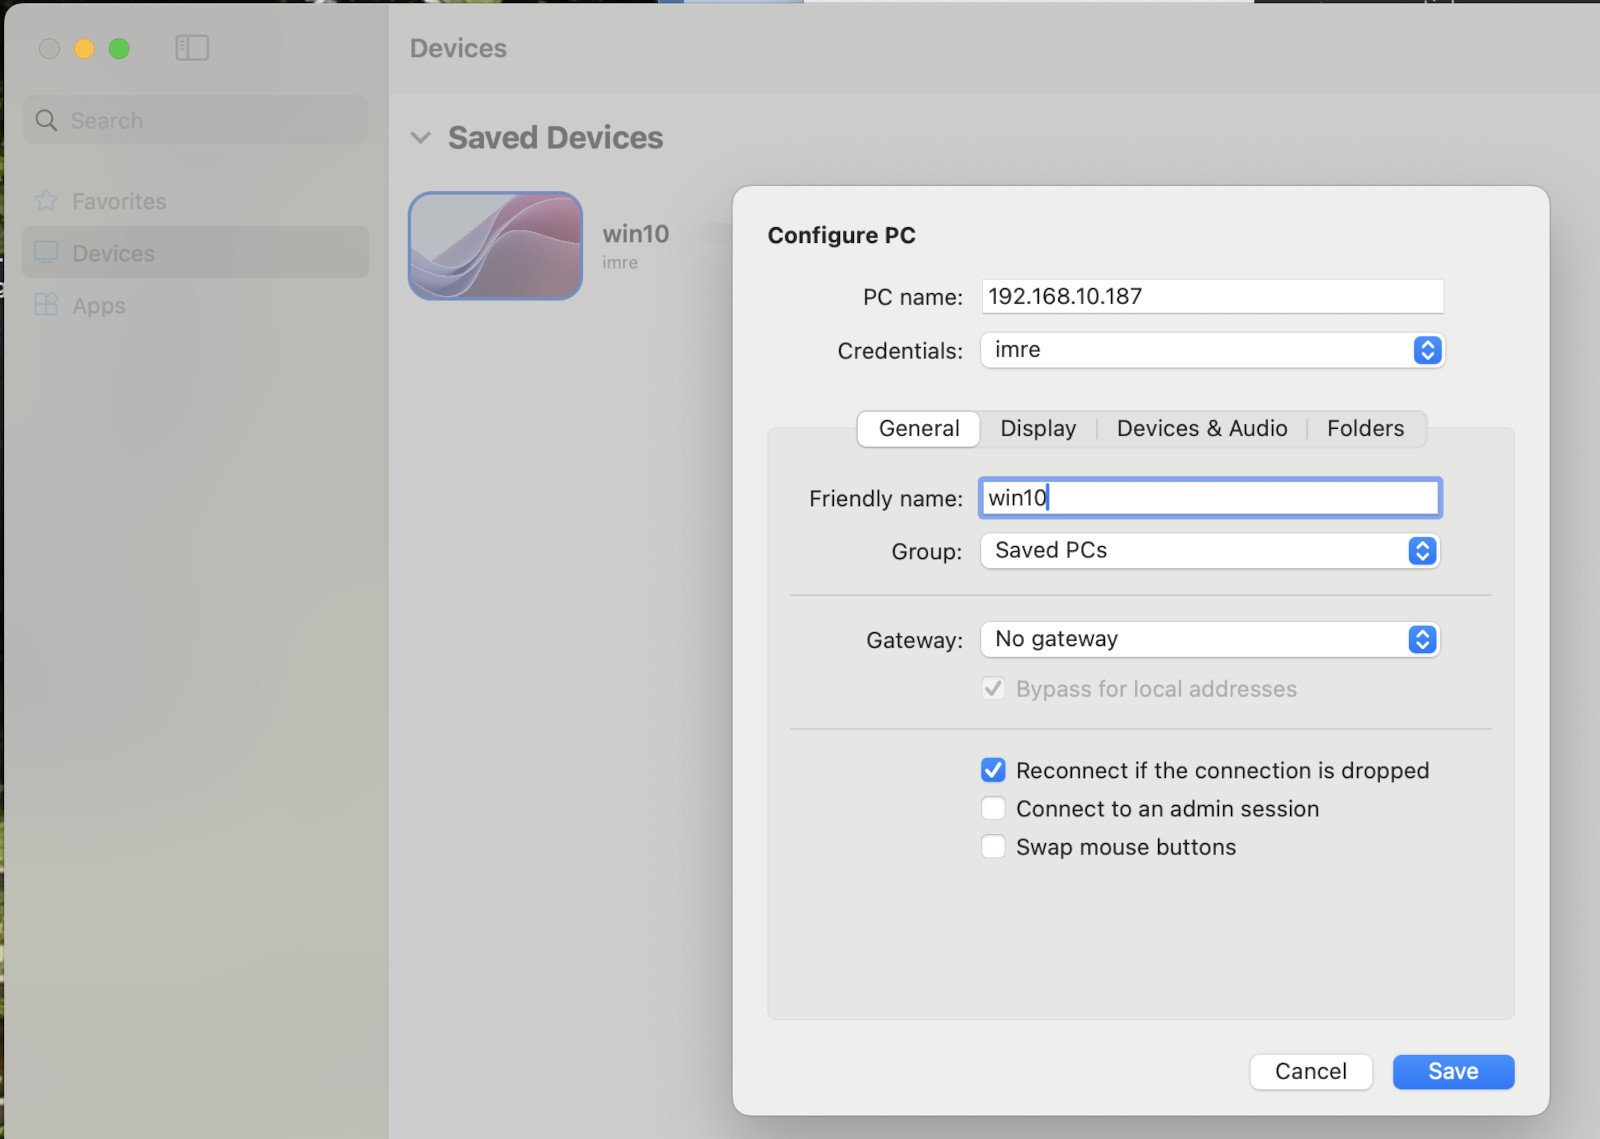The image size is (1600, 1139).
Task: Click the green zoom window button
Action: (x=119, y=49)
